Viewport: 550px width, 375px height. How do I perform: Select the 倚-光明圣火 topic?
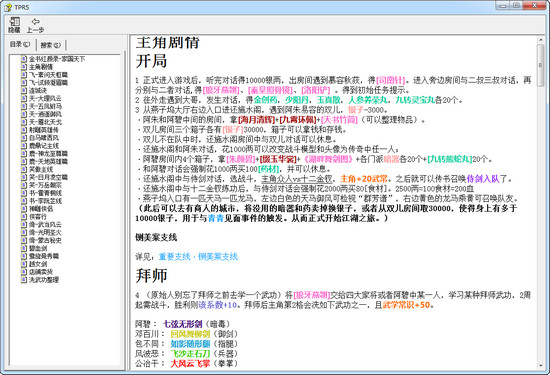tap(45, 233)
